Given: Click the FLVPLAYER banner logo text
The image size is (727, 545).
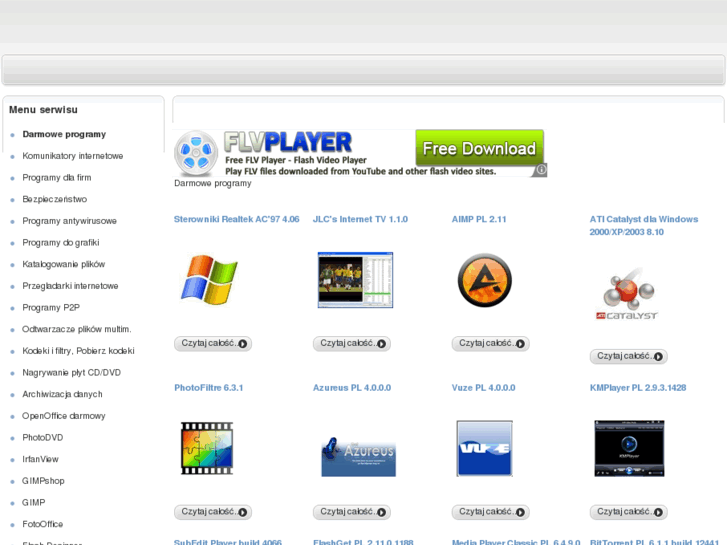Looking at the screenshot, I should pos(288,142).
